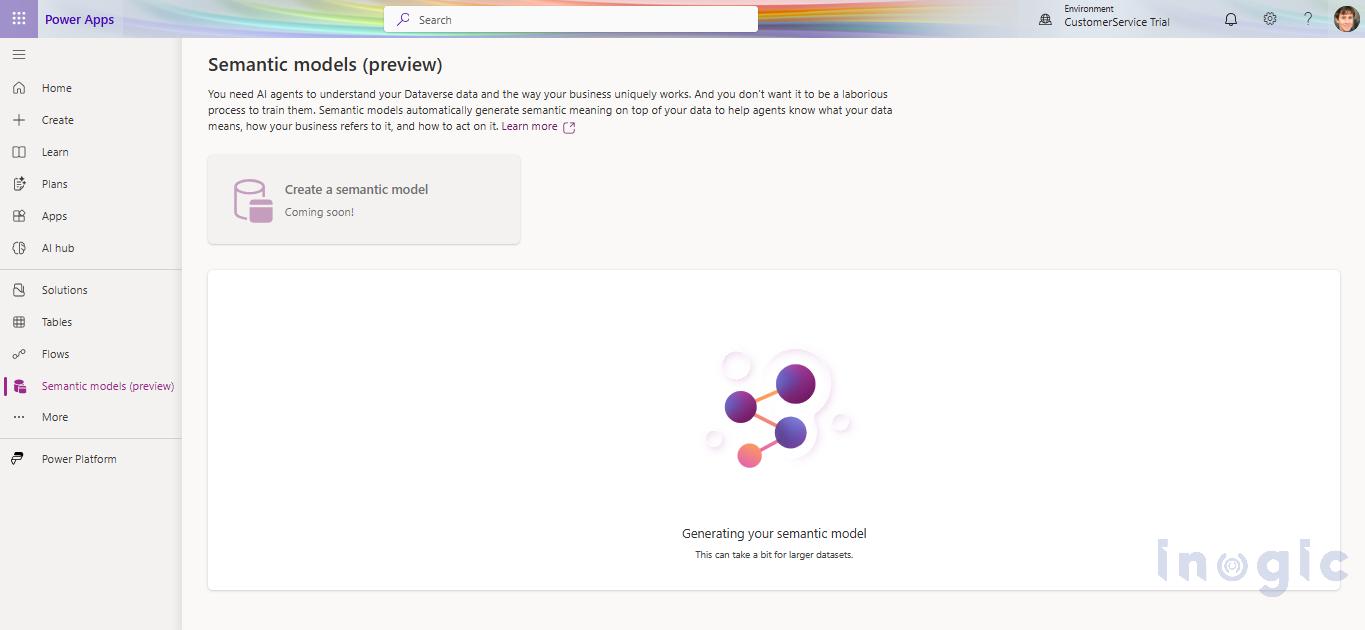
Task: Click the More ellipsis icon
Action: pyautogui.click(x=19, y=417)
